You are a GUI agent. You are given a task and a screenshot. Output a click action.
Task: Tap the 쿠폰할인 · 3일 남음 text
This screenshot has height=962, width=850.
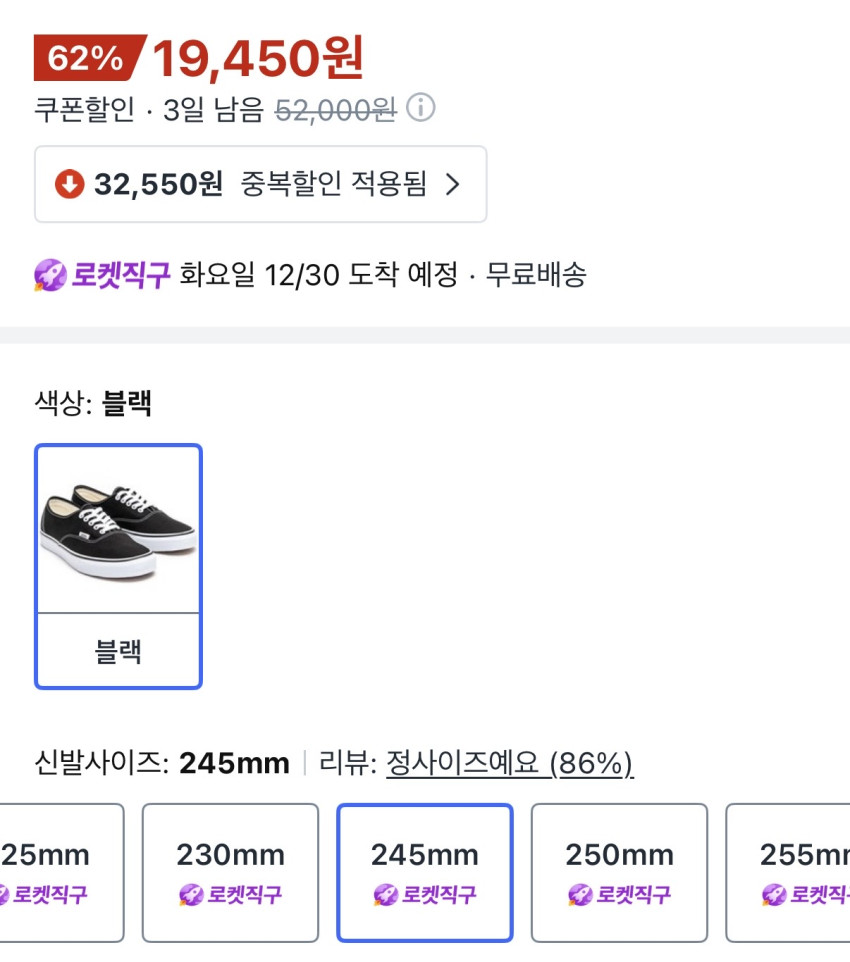pyautogui.click(x=149, y=109)
